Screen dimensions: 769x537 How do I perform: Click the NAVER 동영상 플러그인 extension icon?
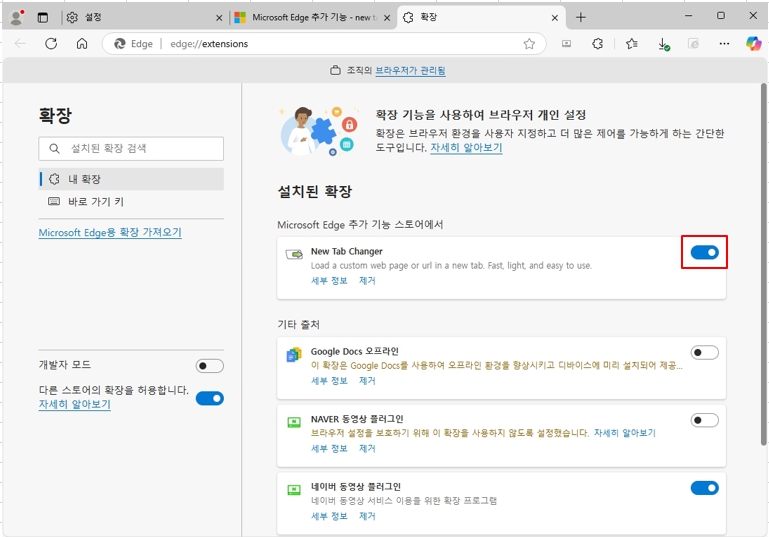pyautogui.click(x=294, y=422)
